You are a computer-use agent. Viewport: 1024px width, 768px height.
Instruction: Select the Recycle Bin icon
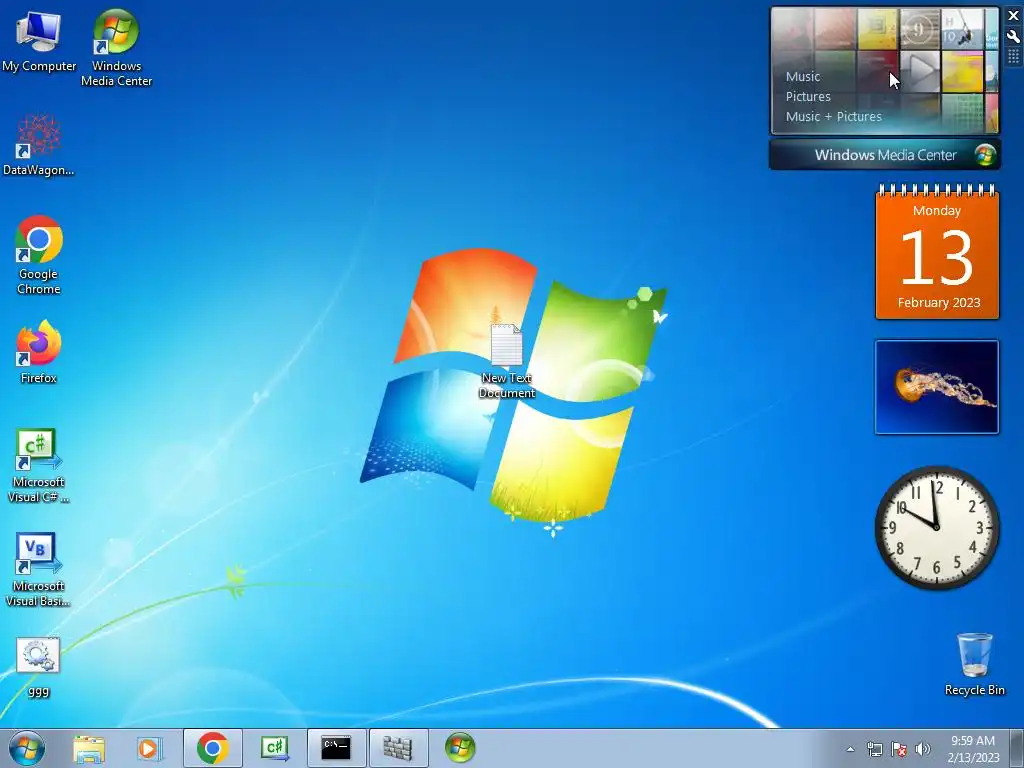tap(974, 664)
